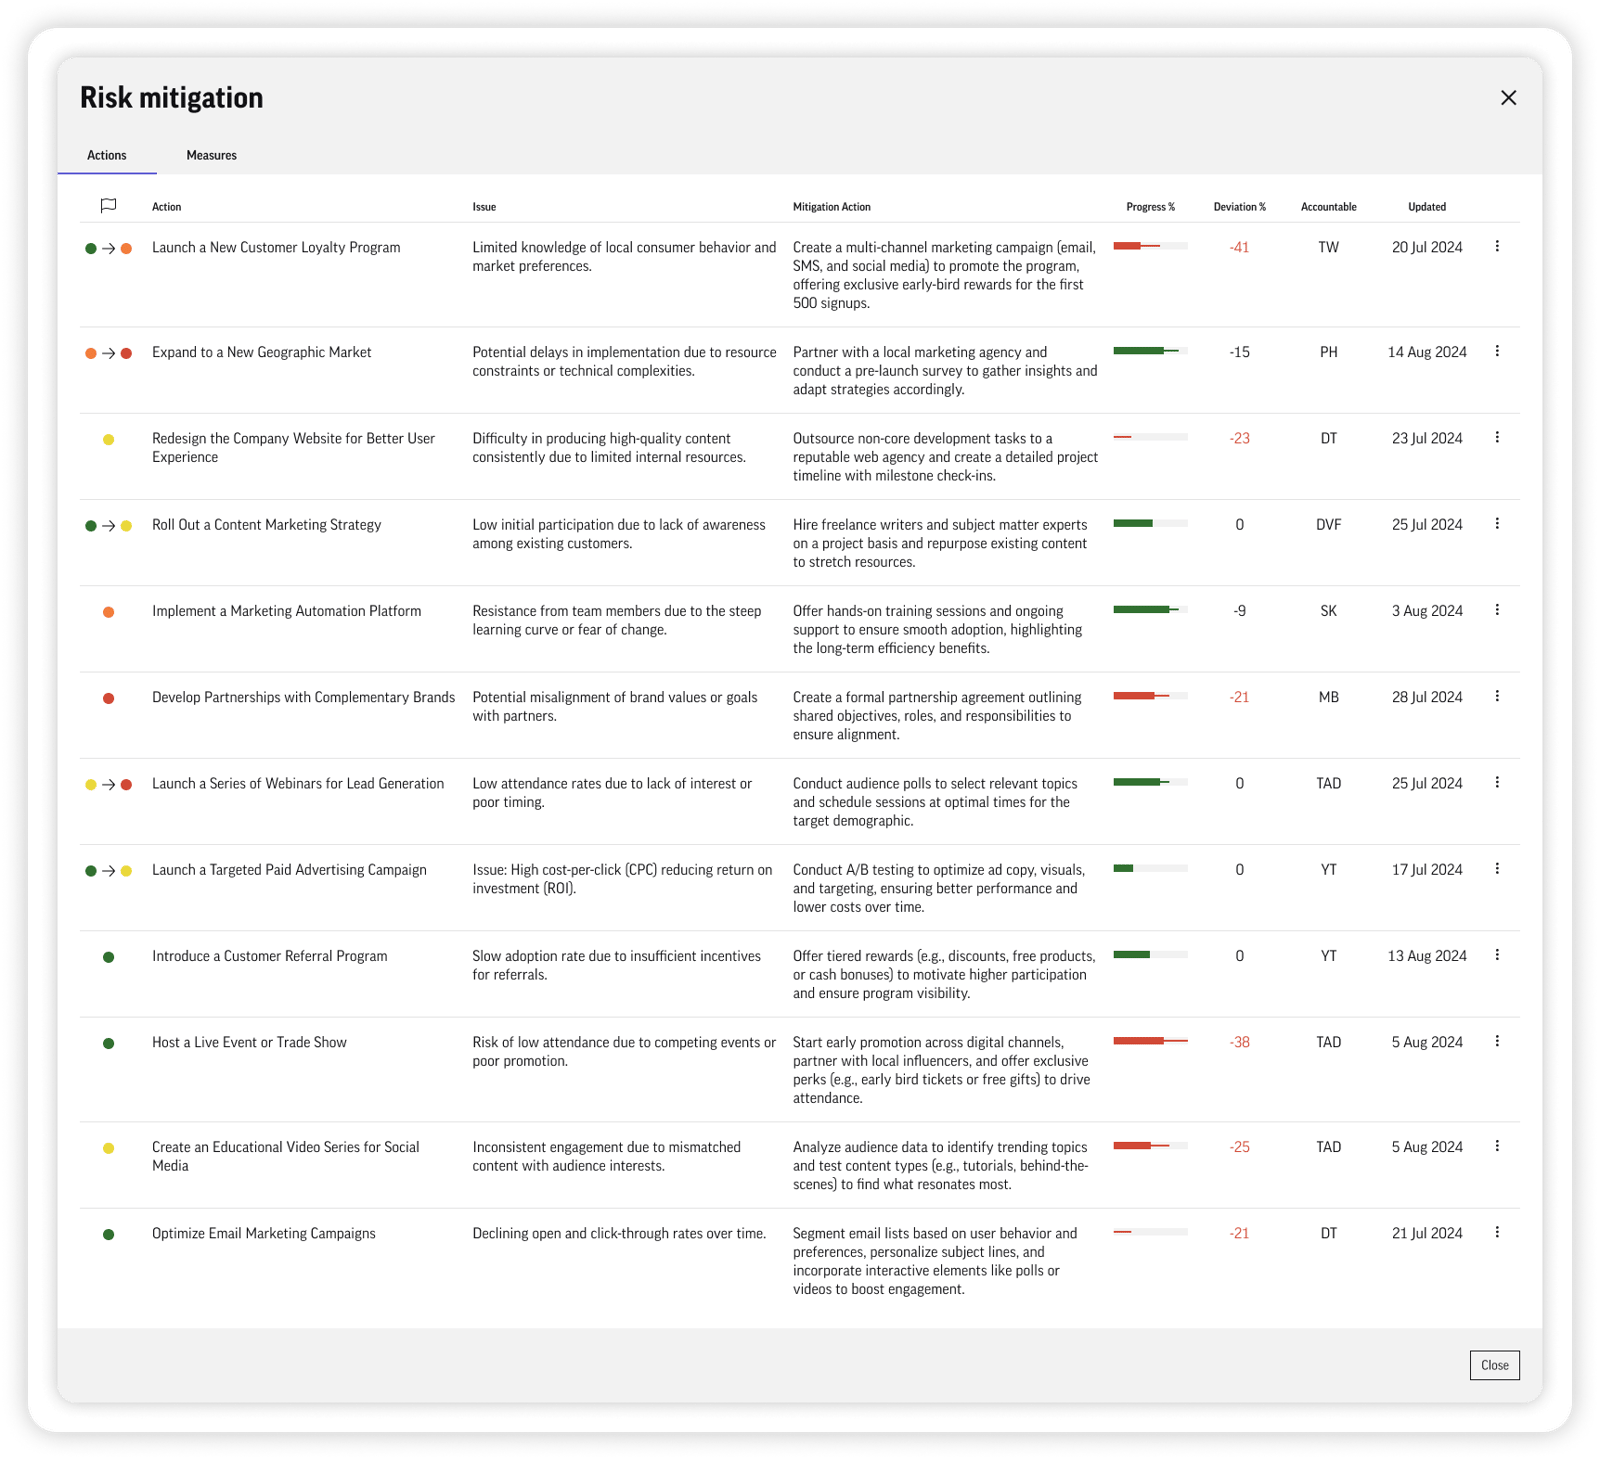Open the menu for Host a Live Event or Trade Show
This screenshot has width=1600, height=1460.
point(1497,1042)
